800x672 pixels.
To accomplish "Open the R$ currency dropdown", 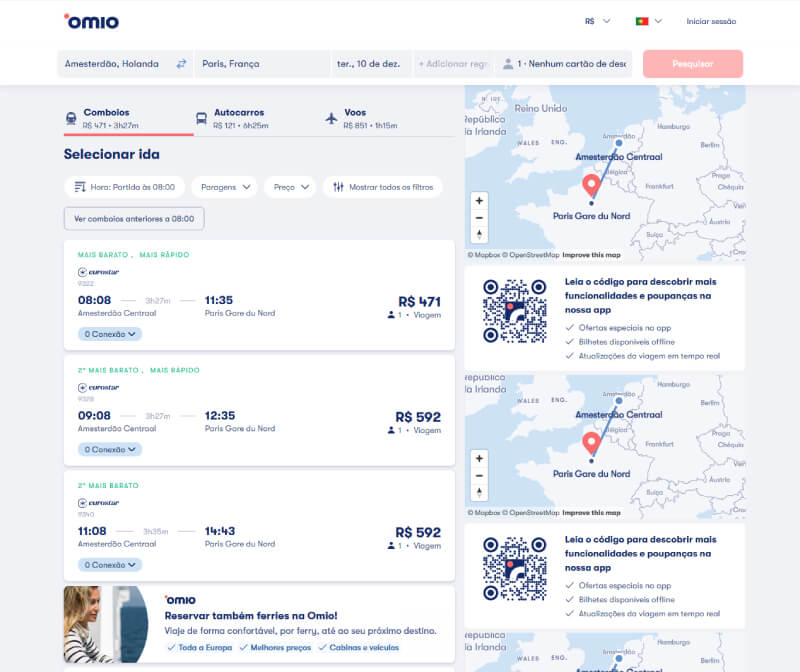I will (x=597, y=21).
